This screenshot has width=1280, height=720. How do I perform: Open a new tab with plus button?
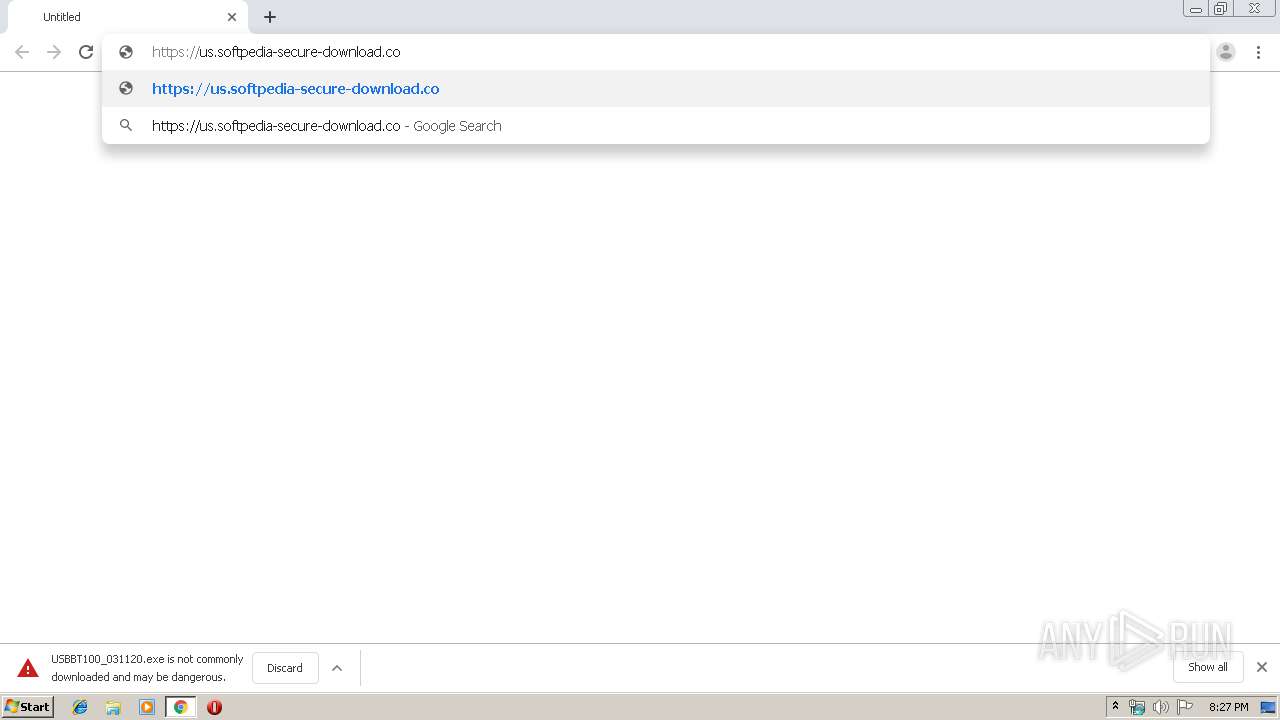[270, 17]
